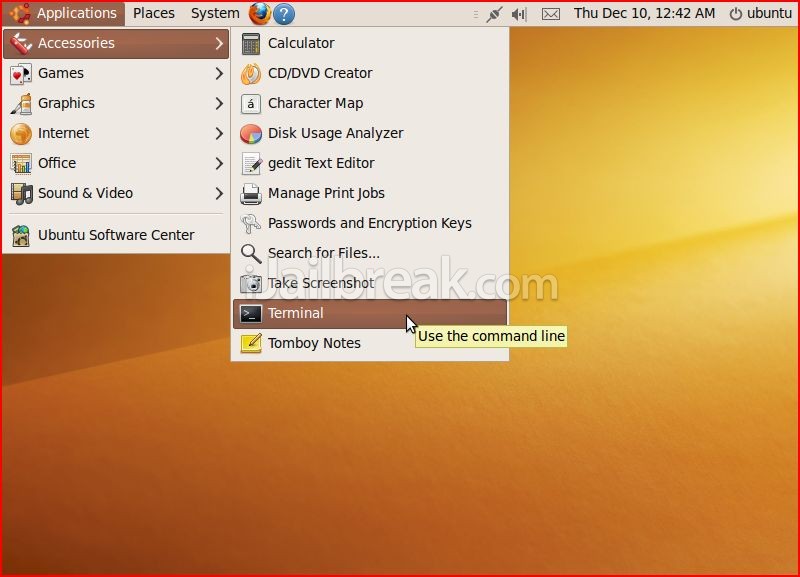Image resolution: width=800 pixels, height=577 pixels.
Task: Select Character Map entry text
Action: (x=315, y=103)
